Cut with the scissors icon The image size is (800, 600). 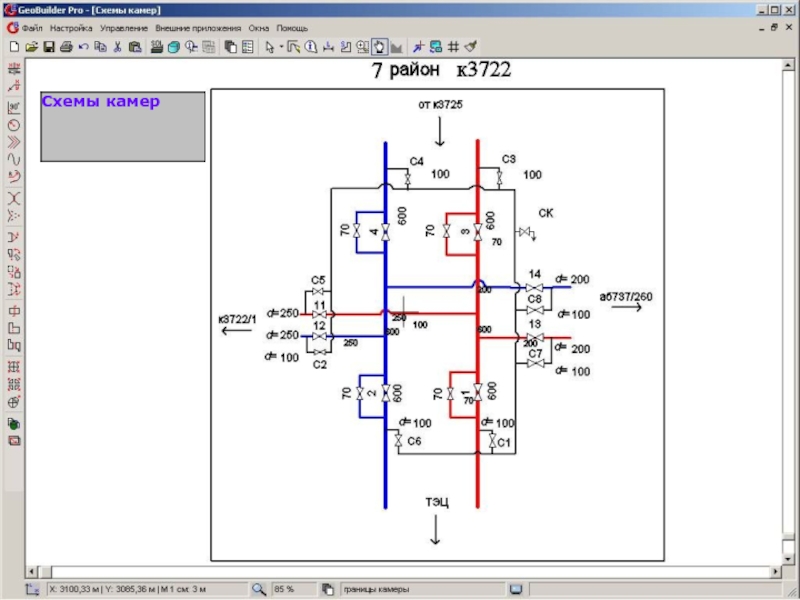point(117,46)
